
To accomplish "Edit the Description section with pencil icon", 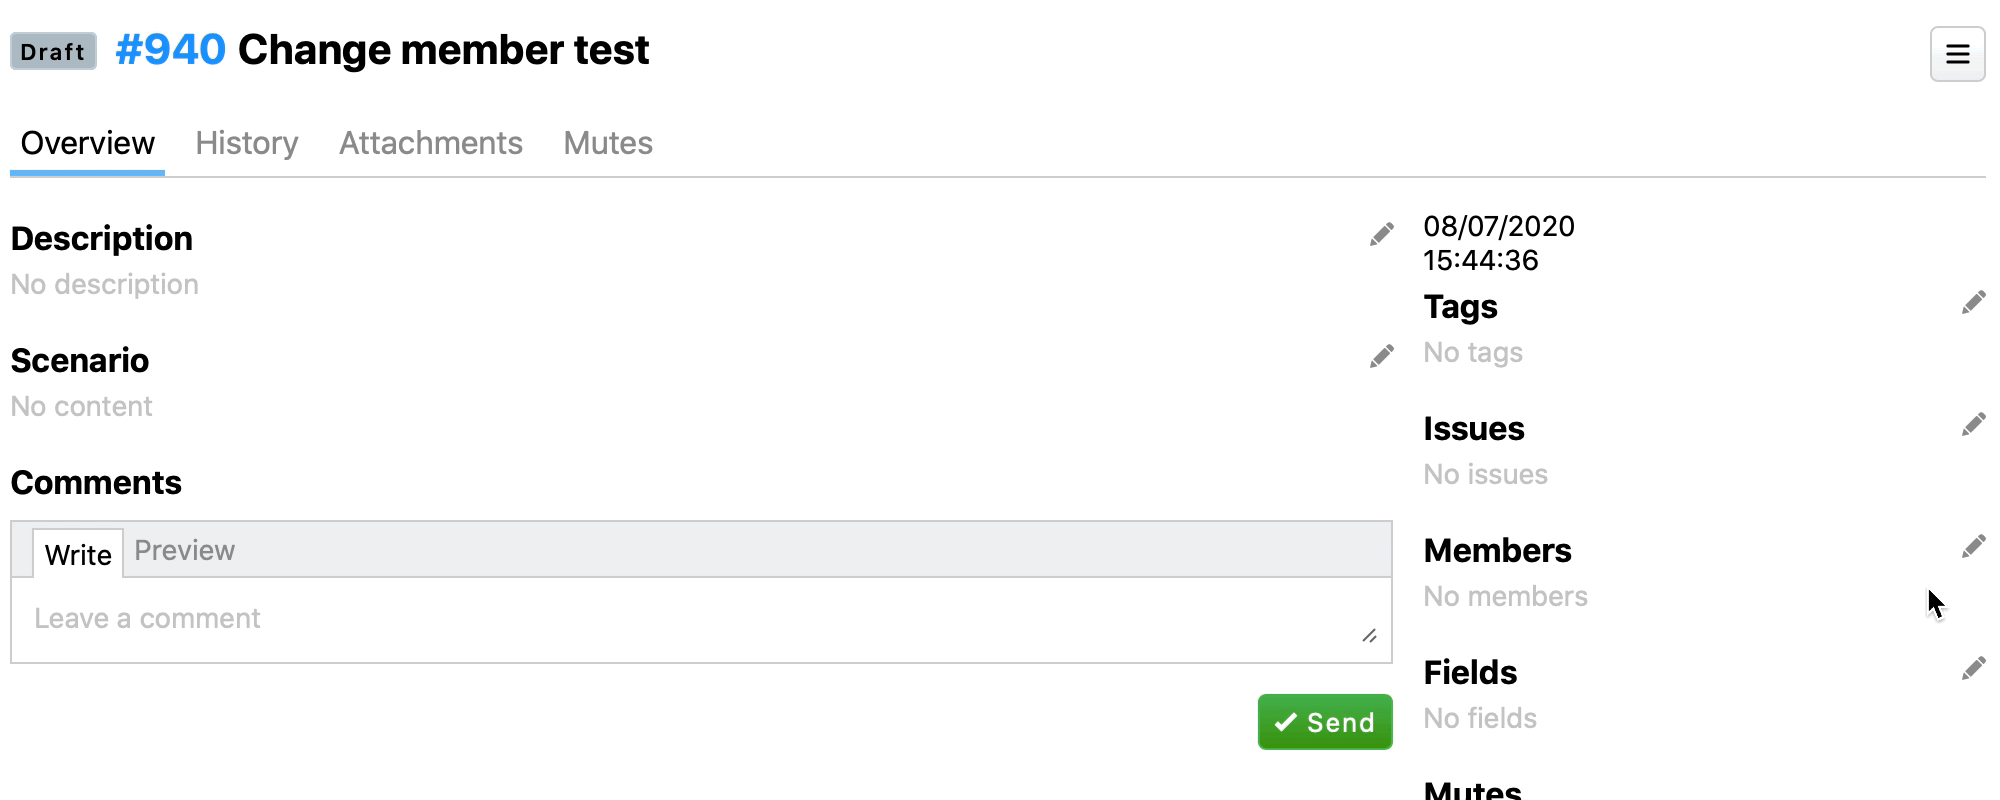I will tap(1381, 235).
